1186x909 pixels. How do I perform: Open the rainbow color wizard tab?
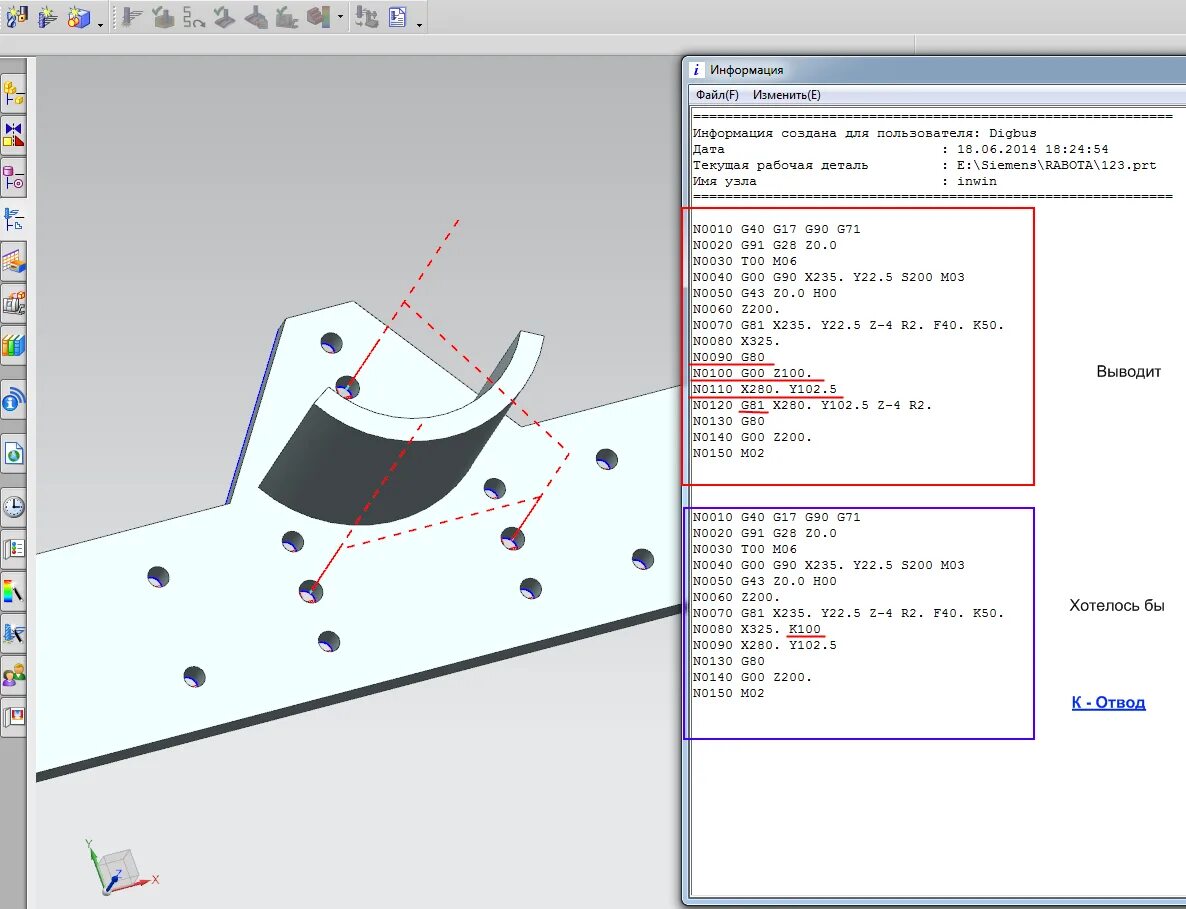point(14,591)
